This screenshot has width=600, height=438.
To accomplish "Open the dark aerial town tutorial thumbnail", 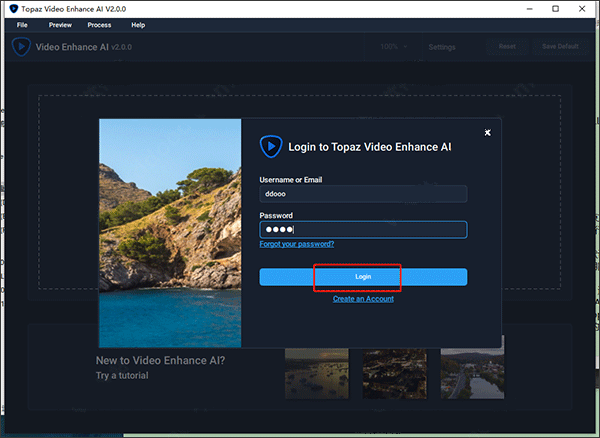I will click(395, 373).
